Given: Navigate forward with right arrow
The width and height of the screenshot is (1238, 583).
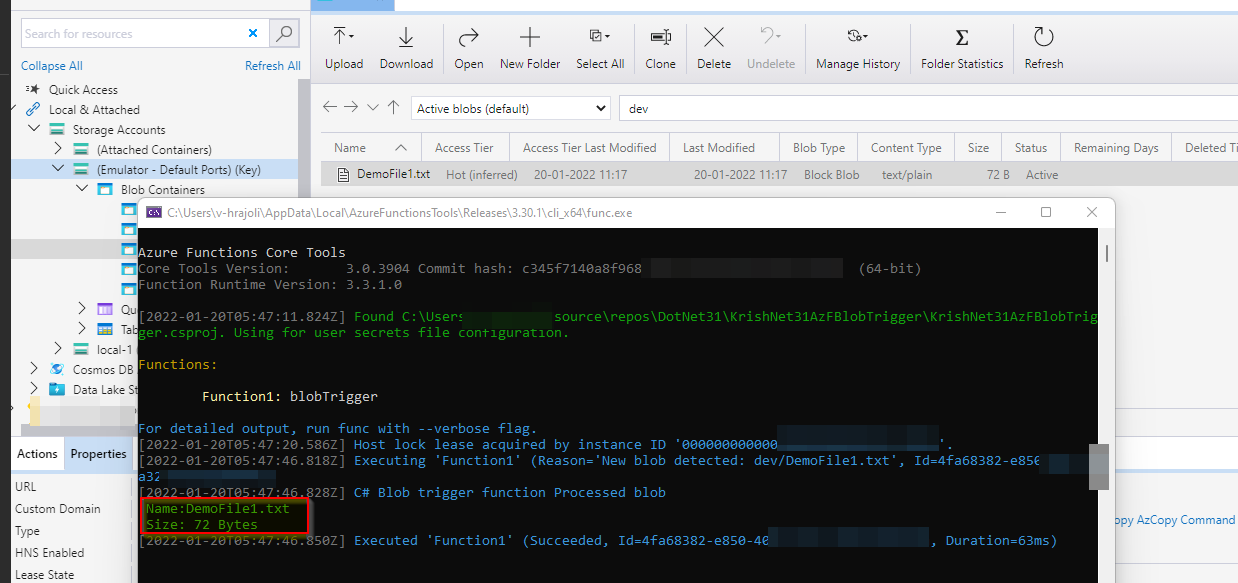Looking at the screenshot, I should click(x=351, y=108).
